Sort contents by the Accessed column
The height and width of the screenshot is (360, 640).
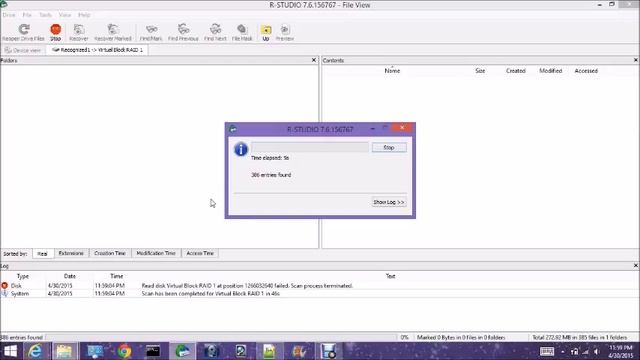(x=586, y=71)
